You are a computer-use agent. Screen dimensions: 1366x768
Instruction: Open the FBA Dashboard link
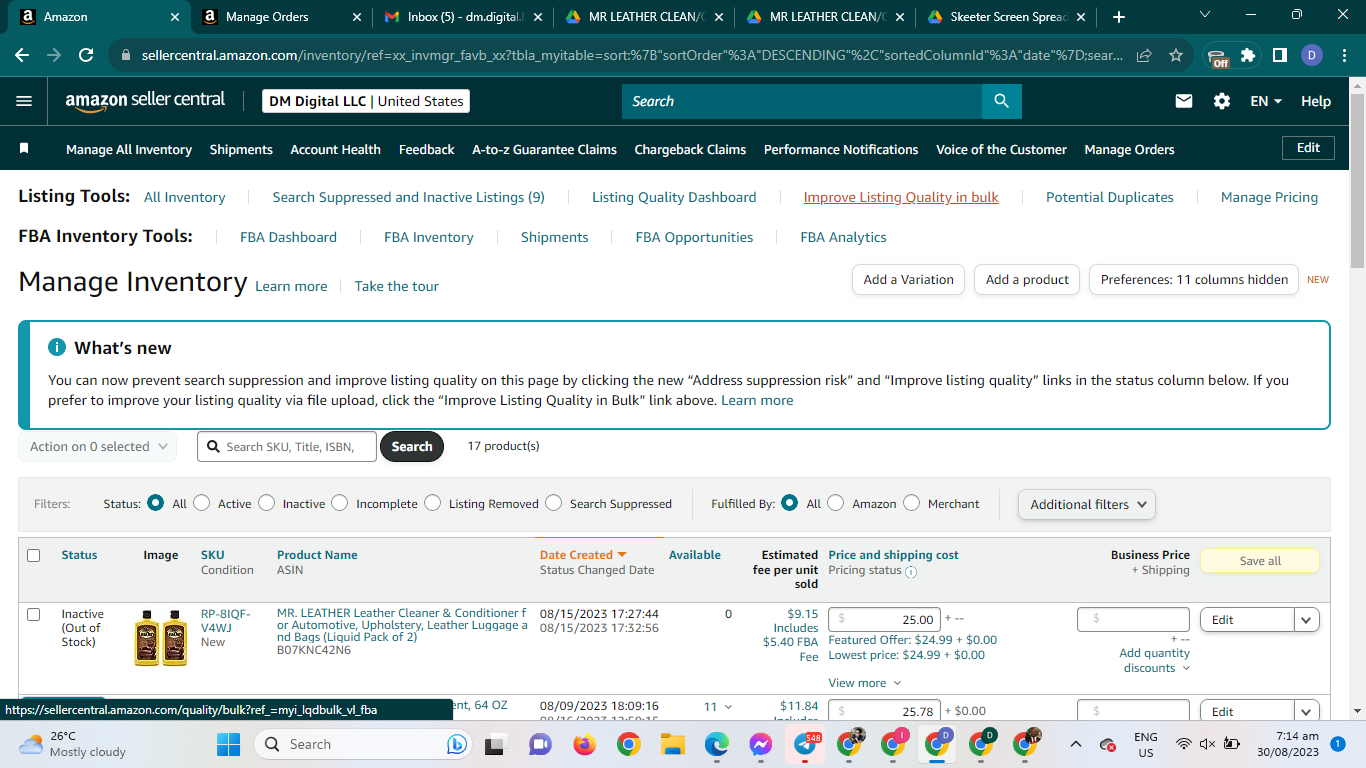[x=288, y=237]
